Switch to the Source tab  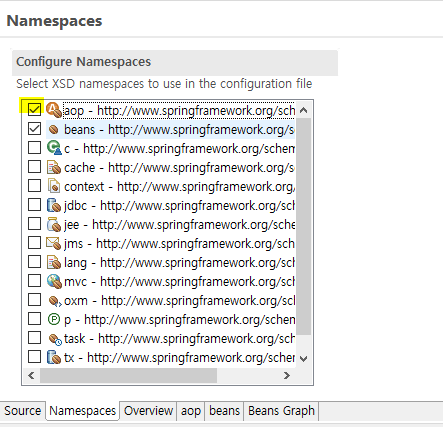(23, 411)
